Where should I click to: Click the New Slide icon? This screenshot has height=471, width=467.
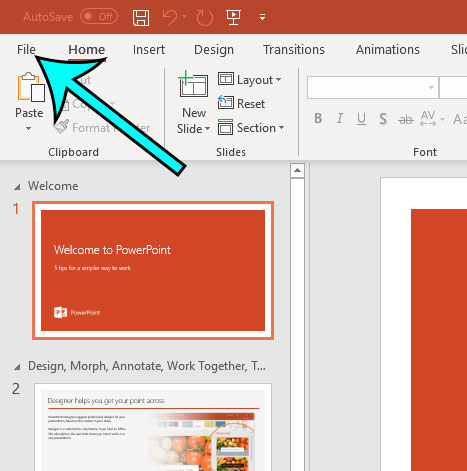(x=193, y=84)
